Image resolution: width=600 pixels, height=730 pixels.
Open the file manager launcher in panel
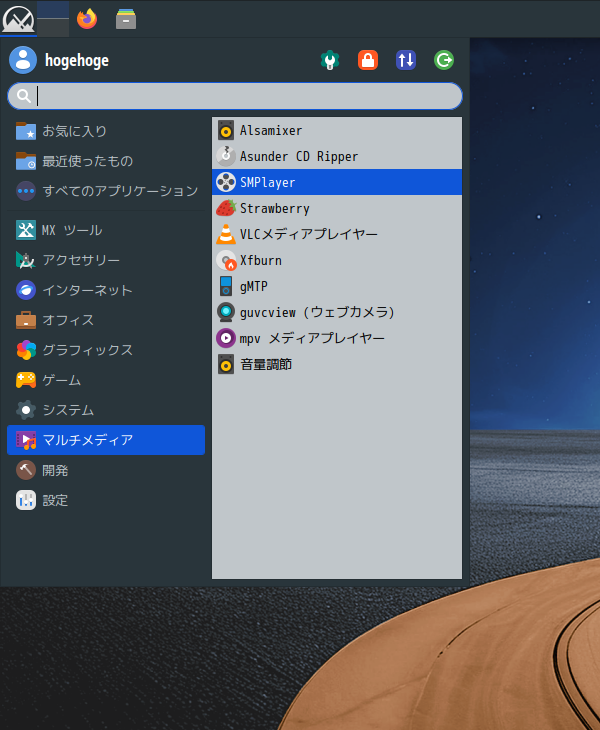[x=126, y=19]
